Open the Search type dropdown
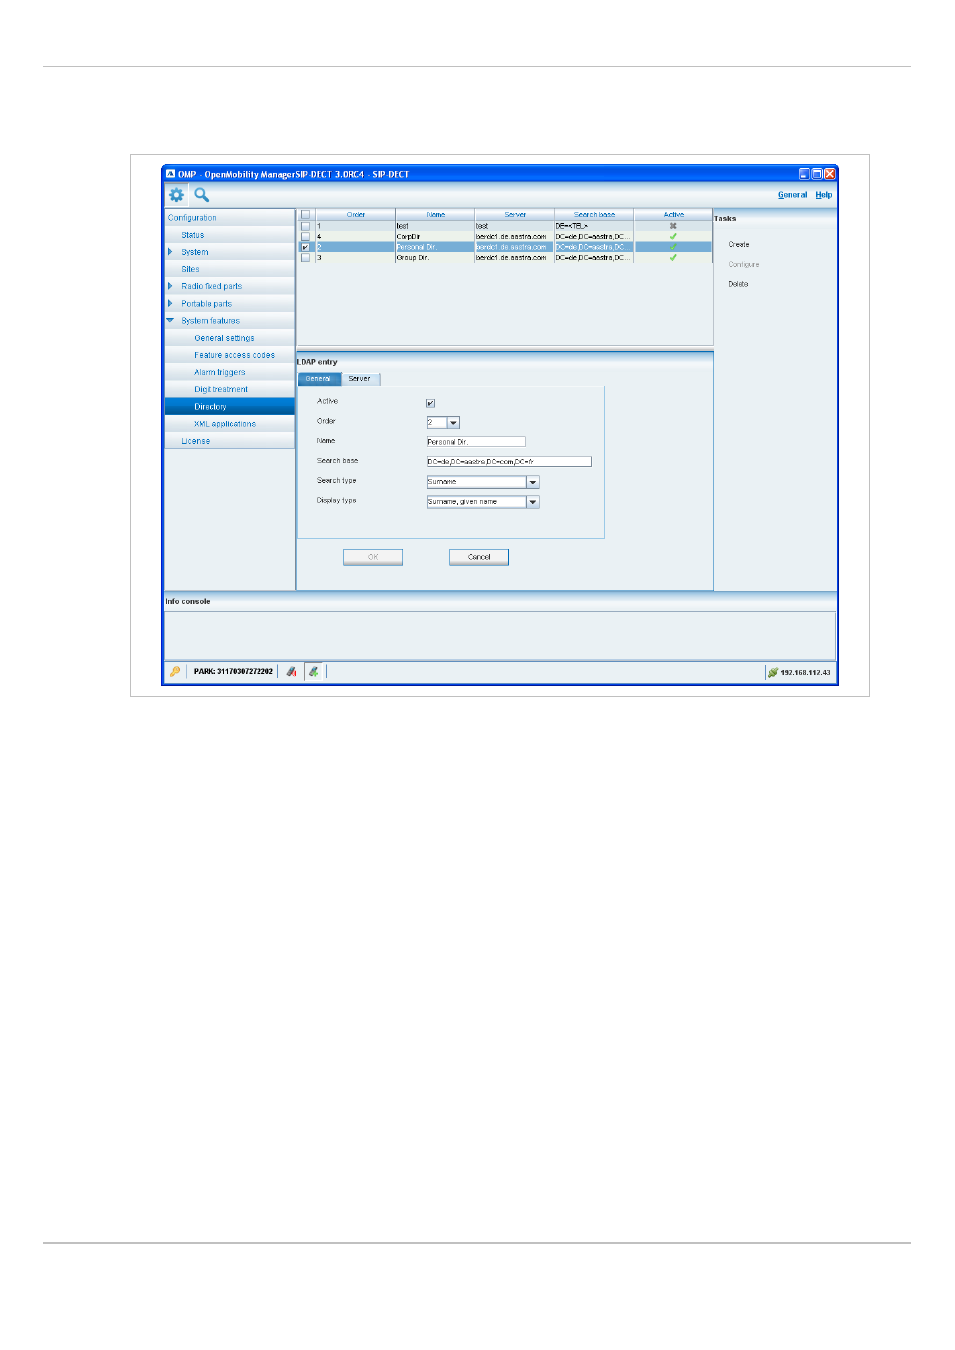 533,482
